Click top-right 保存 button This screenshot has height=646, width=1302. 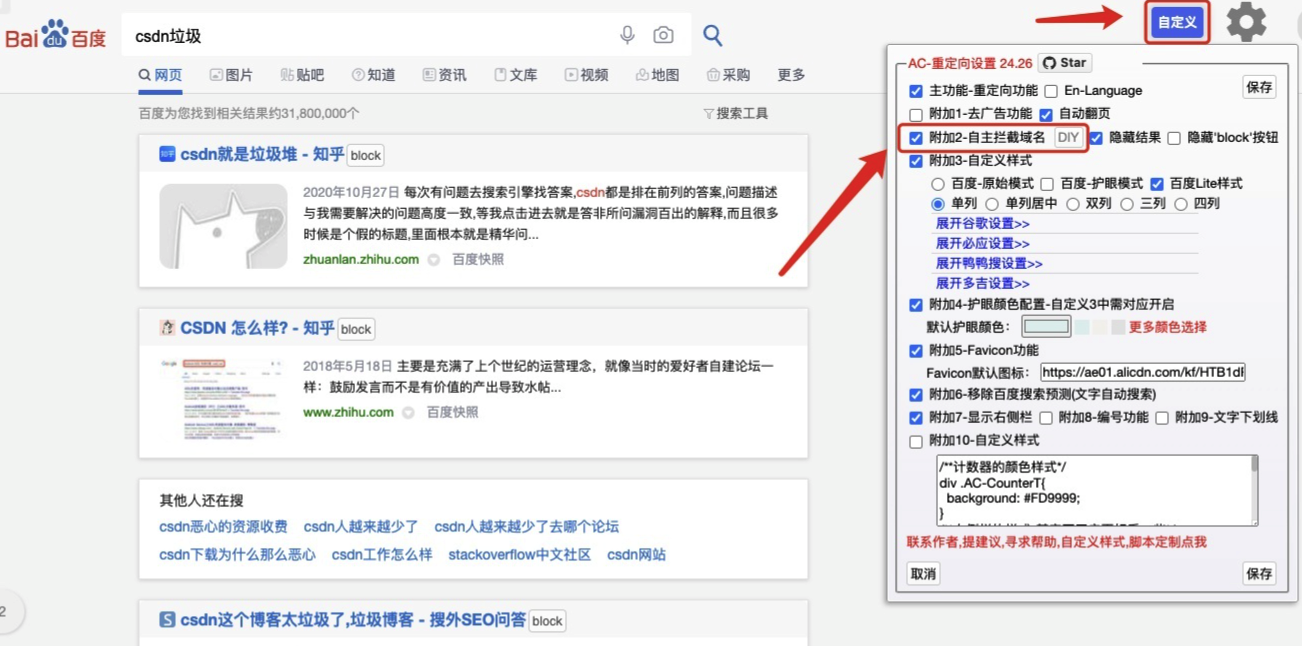tap(1259, 87)
